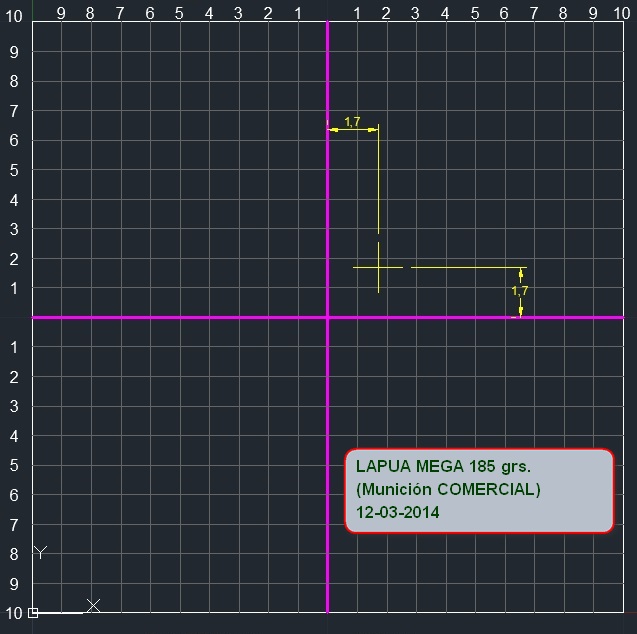Click the UCS X-axis marker icon
Viewport: 637px width, 634px height.
(x=93, y=605)
